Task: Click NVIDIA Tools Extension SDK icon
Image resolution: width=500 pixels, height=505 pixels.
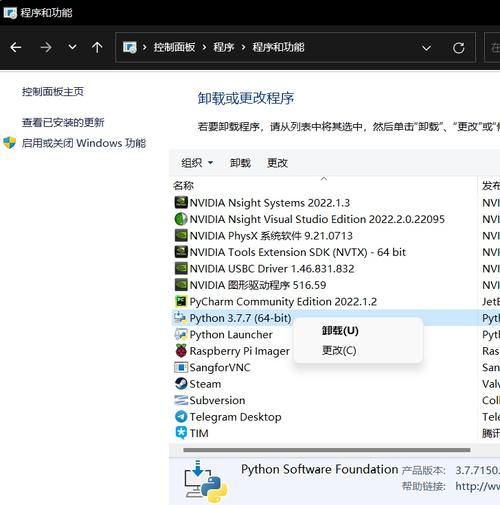Action: click(181, 252)
